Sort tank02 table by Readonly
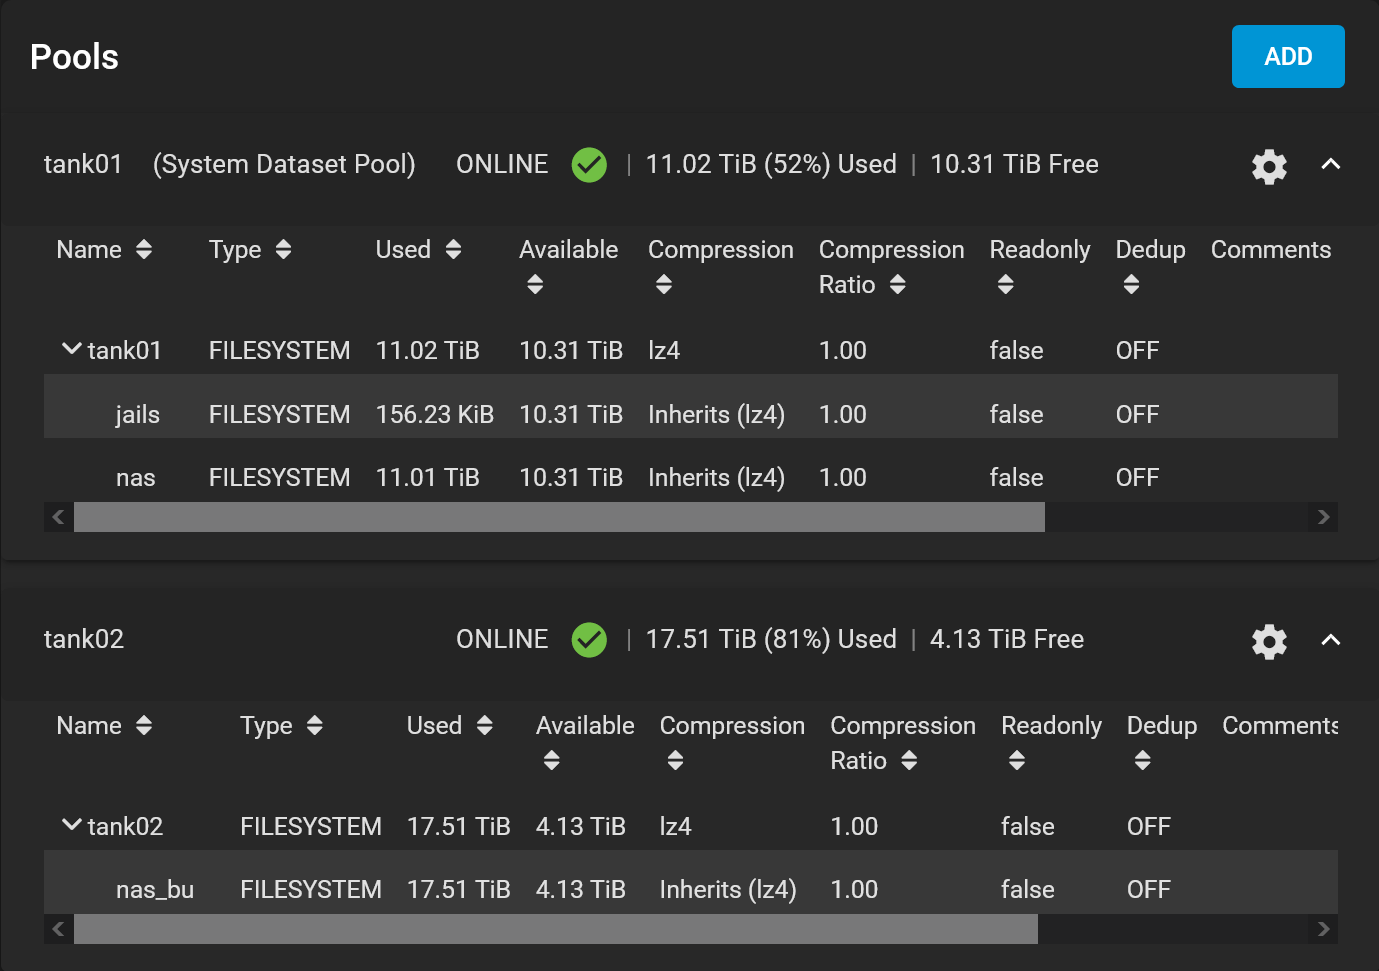Image resolution: width=1379 pixels, height=971 pixels. pos(1017,761)
